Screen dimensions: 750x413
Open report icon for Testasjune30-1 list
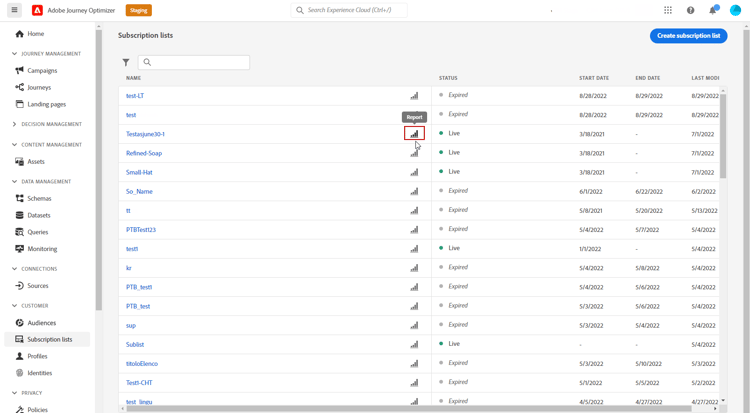coord(414,134)
